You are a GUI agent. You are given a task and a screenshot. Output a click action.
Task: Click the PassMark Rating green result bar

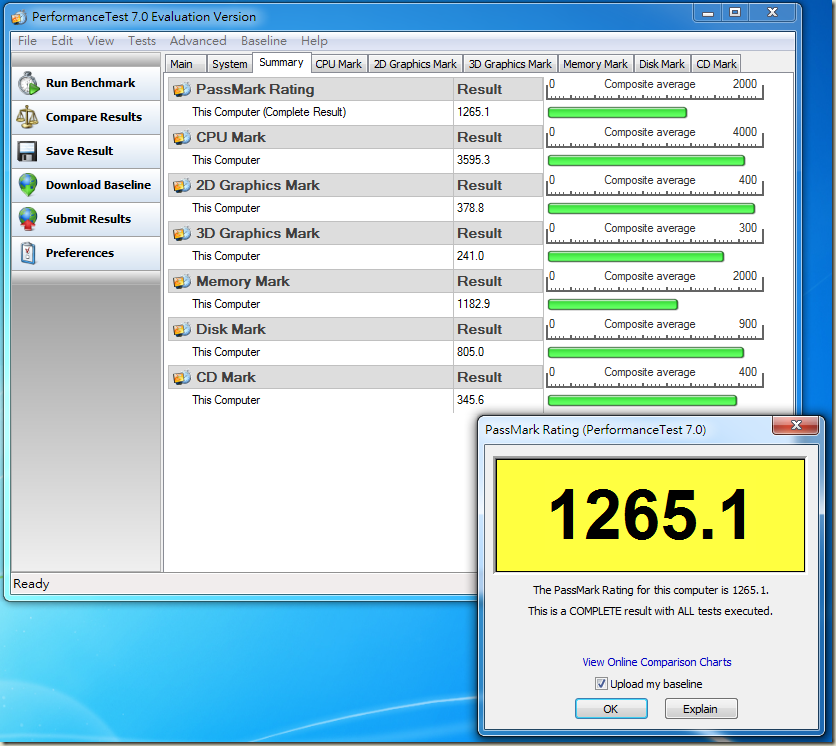(617, 113)
